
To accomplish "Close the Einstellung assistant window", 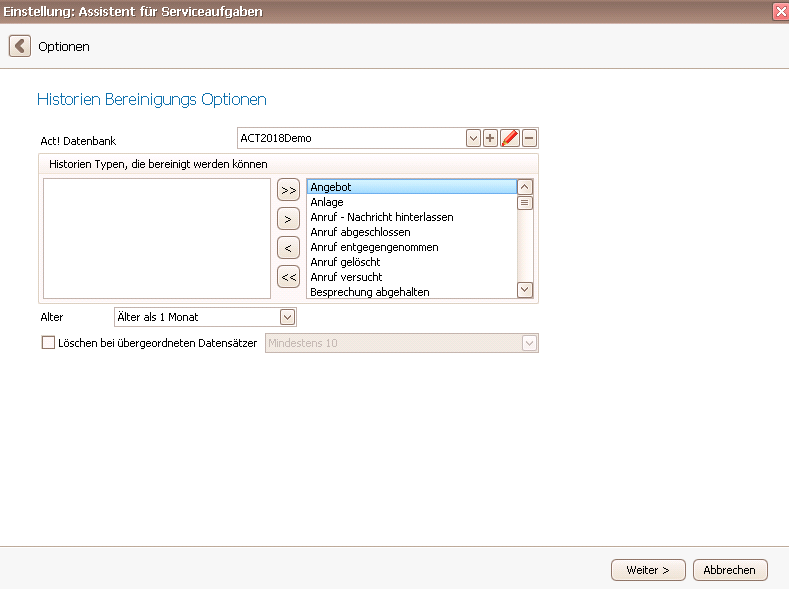I will point(781,12).
